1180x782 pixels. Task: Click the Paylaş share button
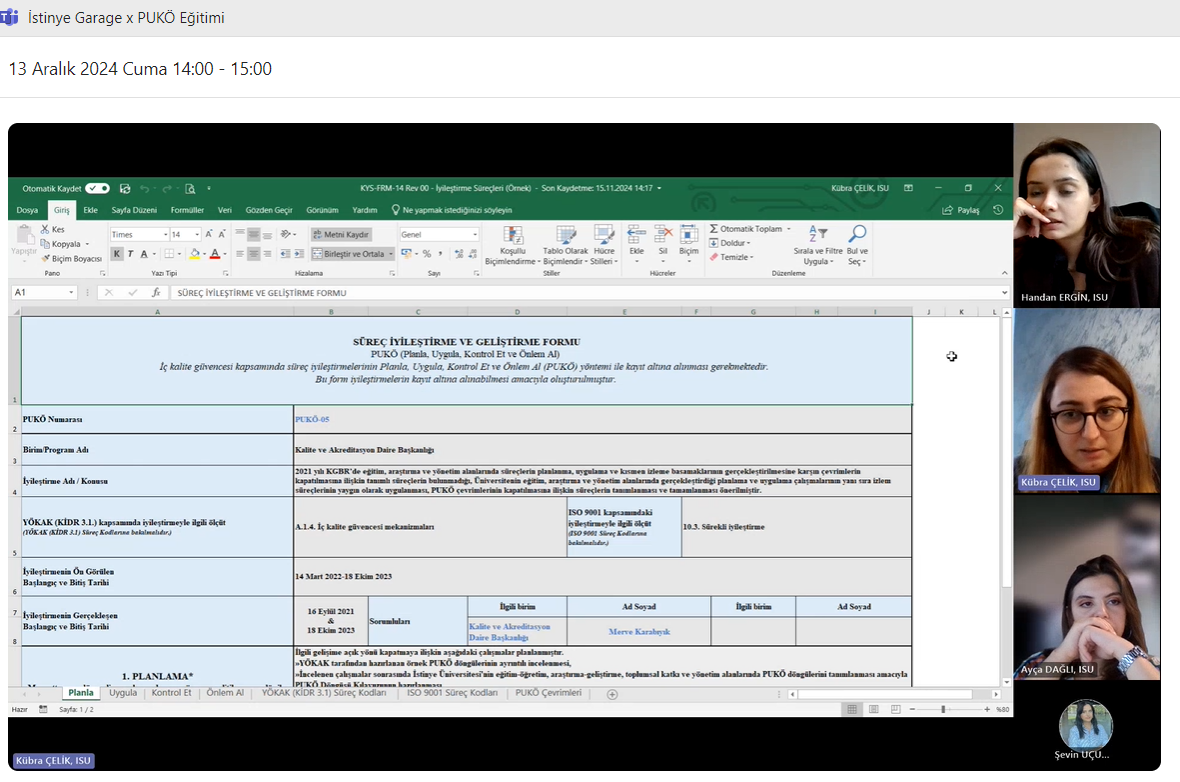pyautogui.click(x=960, y=210)
